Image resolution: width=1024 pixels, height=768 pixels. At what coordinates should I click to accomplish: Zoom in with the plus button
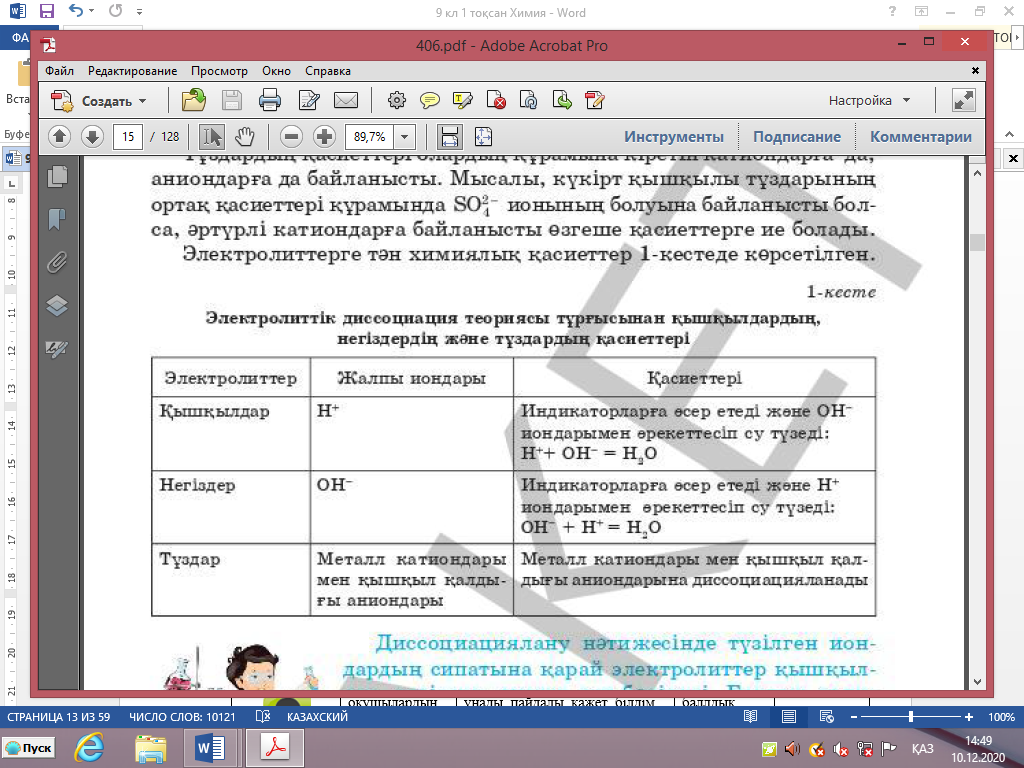coord(324,136)
